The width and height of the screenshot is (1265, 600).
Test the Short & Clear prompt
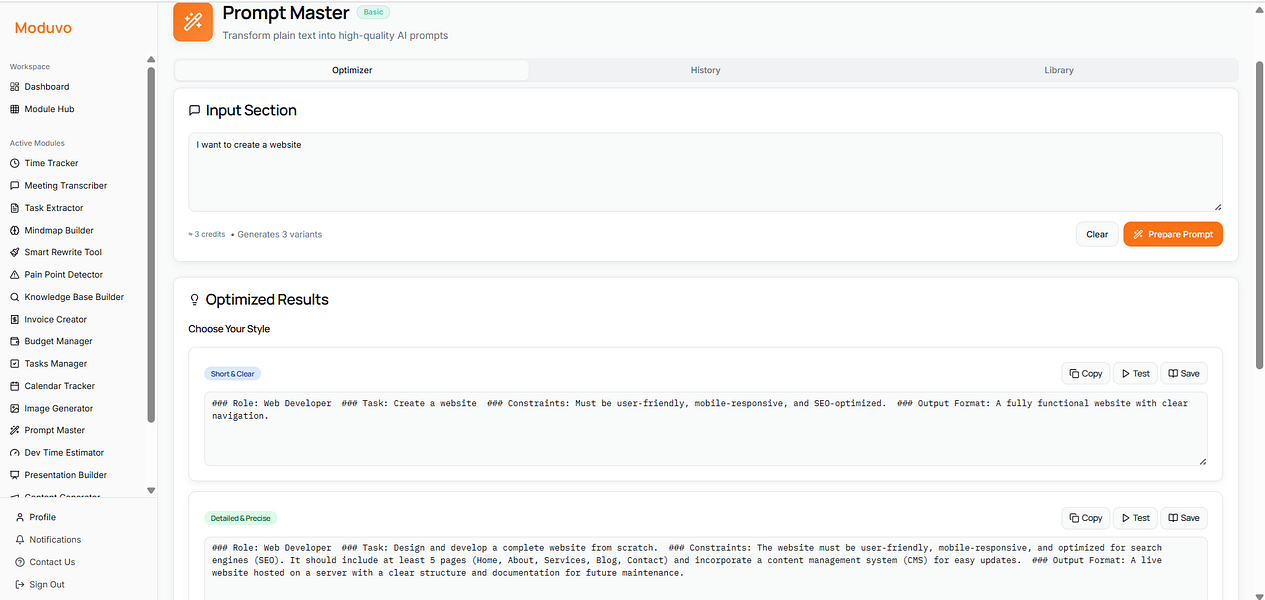(1135, 374)
